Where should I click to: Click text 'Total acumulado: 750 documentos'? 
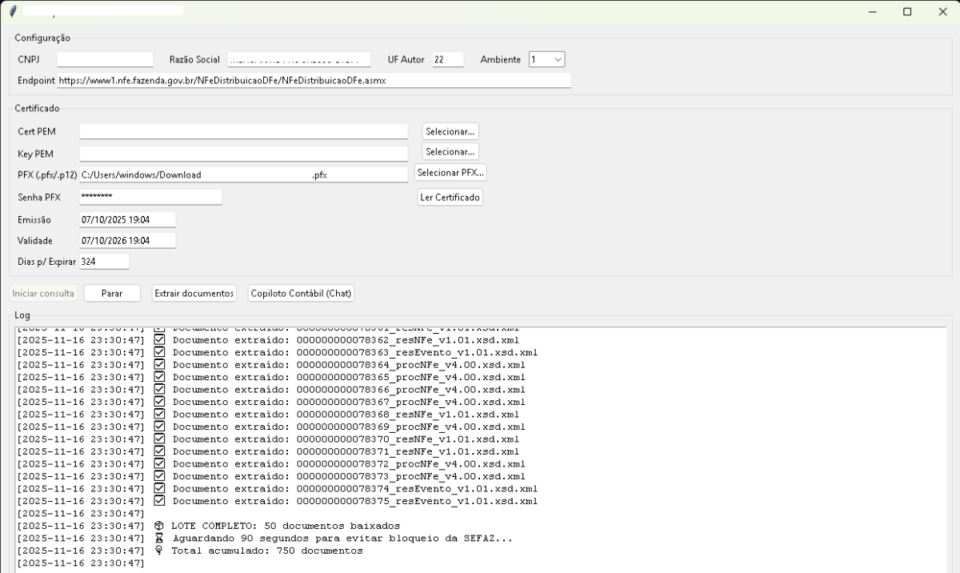click(267, 550)
